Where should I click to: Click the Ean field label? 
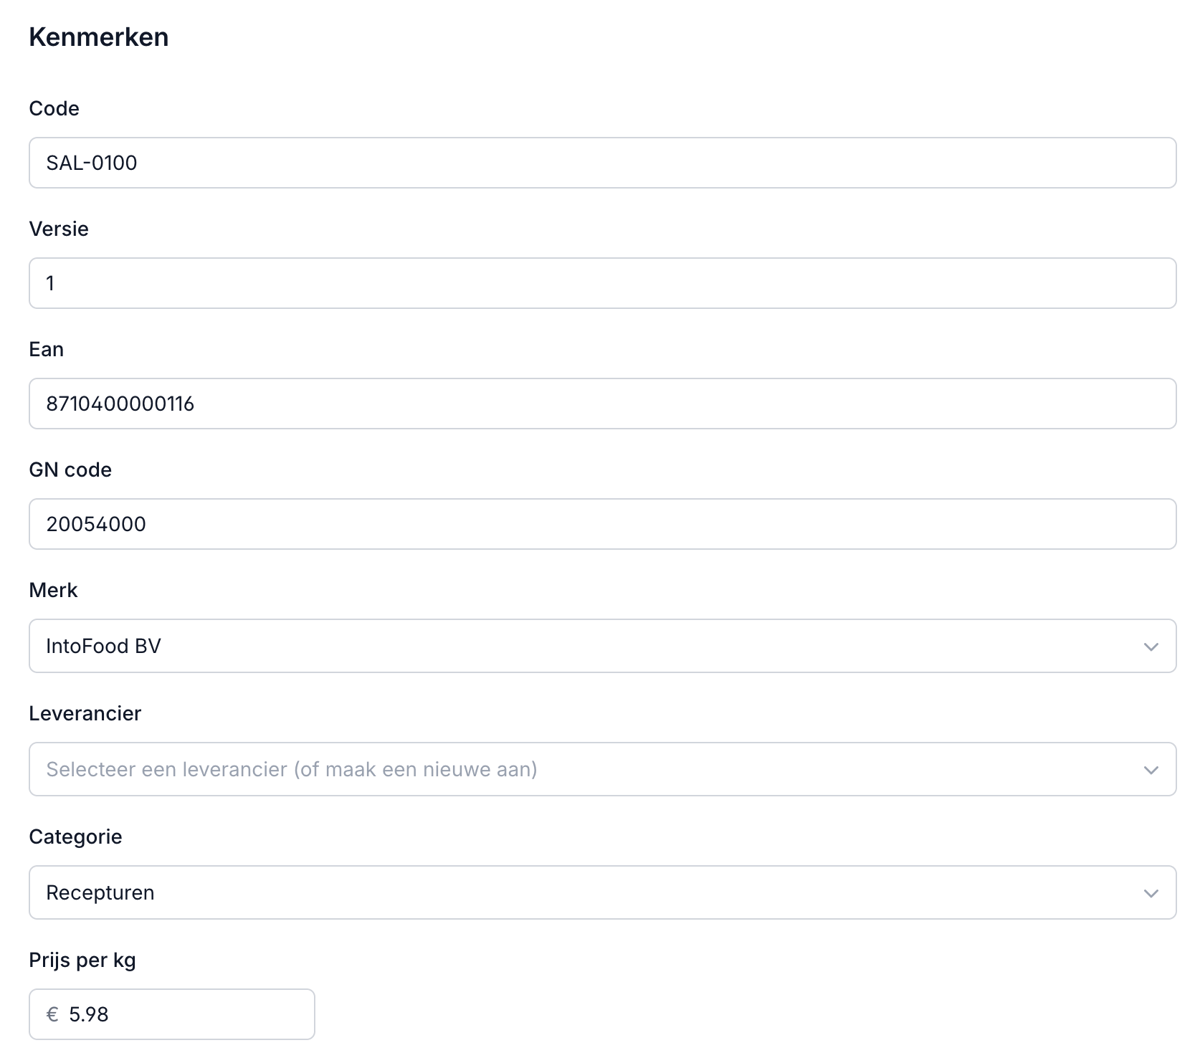tap(46, 349)
